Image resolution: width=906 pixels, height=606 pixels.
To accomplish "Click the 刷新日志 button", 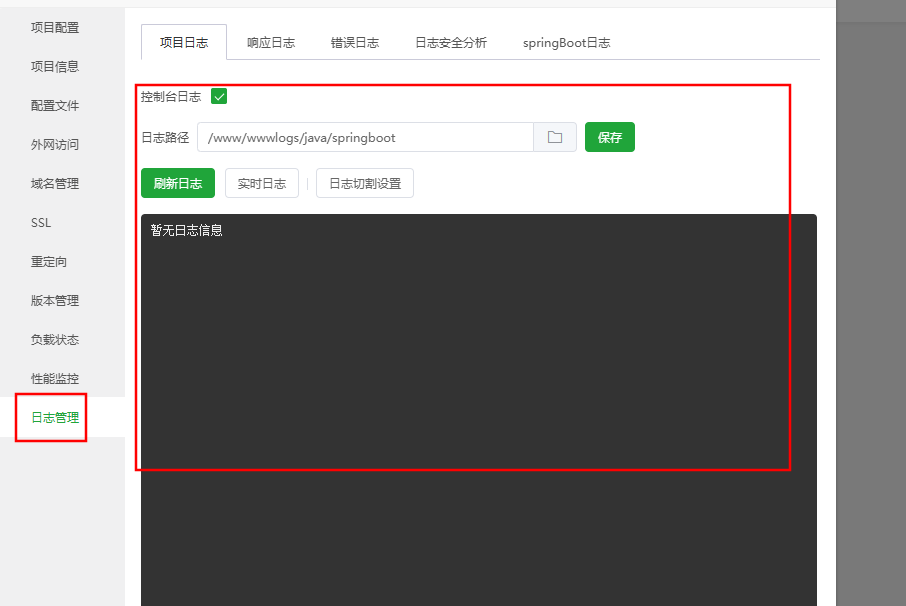I will pyautogui.click(x=178, y=183).
